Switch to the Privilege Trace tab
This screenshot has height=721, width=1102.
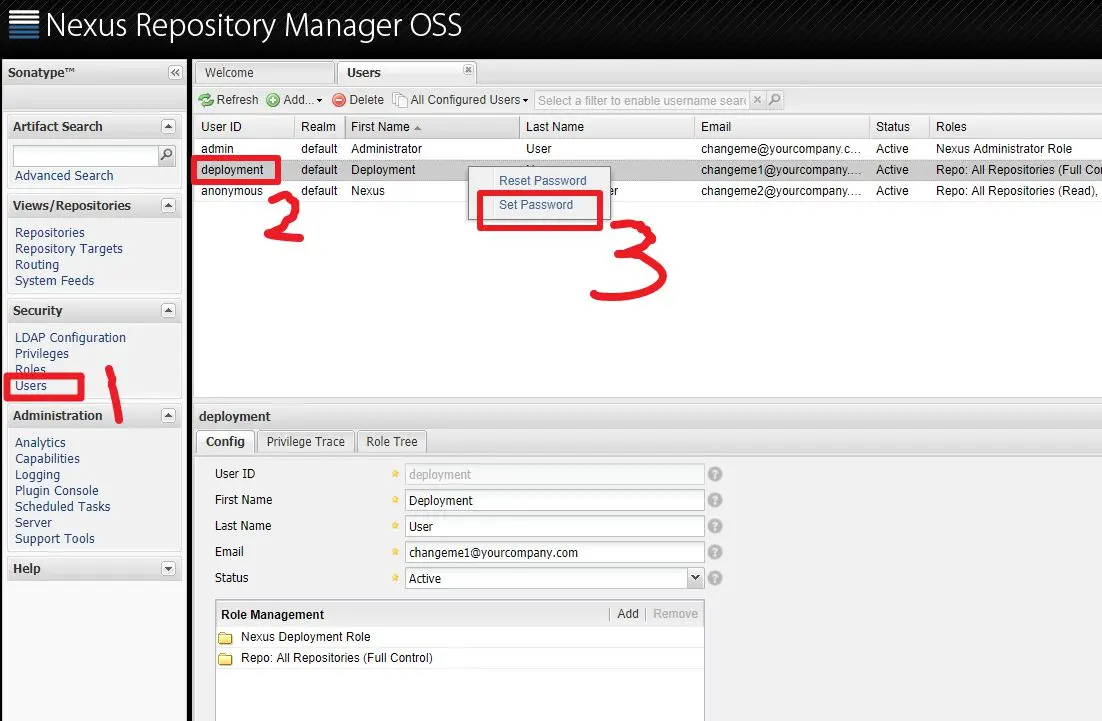[x=306, y=441]
